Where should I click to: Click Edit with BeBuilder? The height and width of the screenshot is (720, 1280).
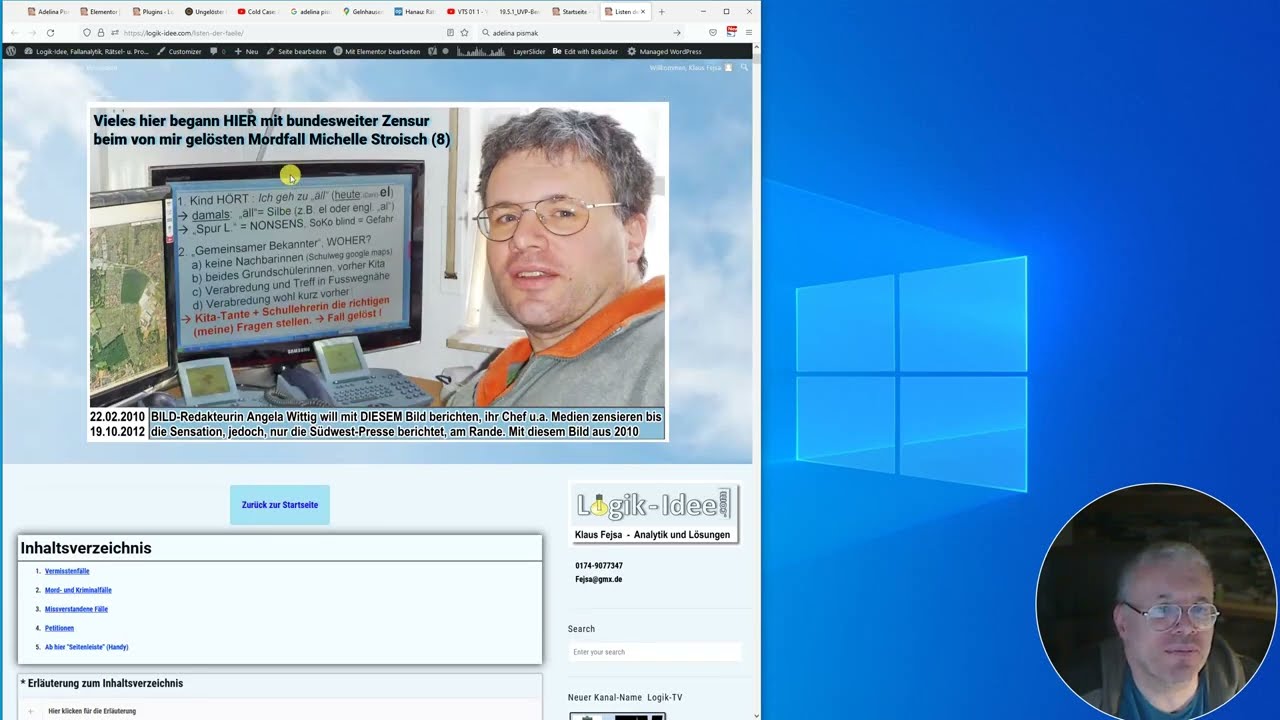[585, 51]
